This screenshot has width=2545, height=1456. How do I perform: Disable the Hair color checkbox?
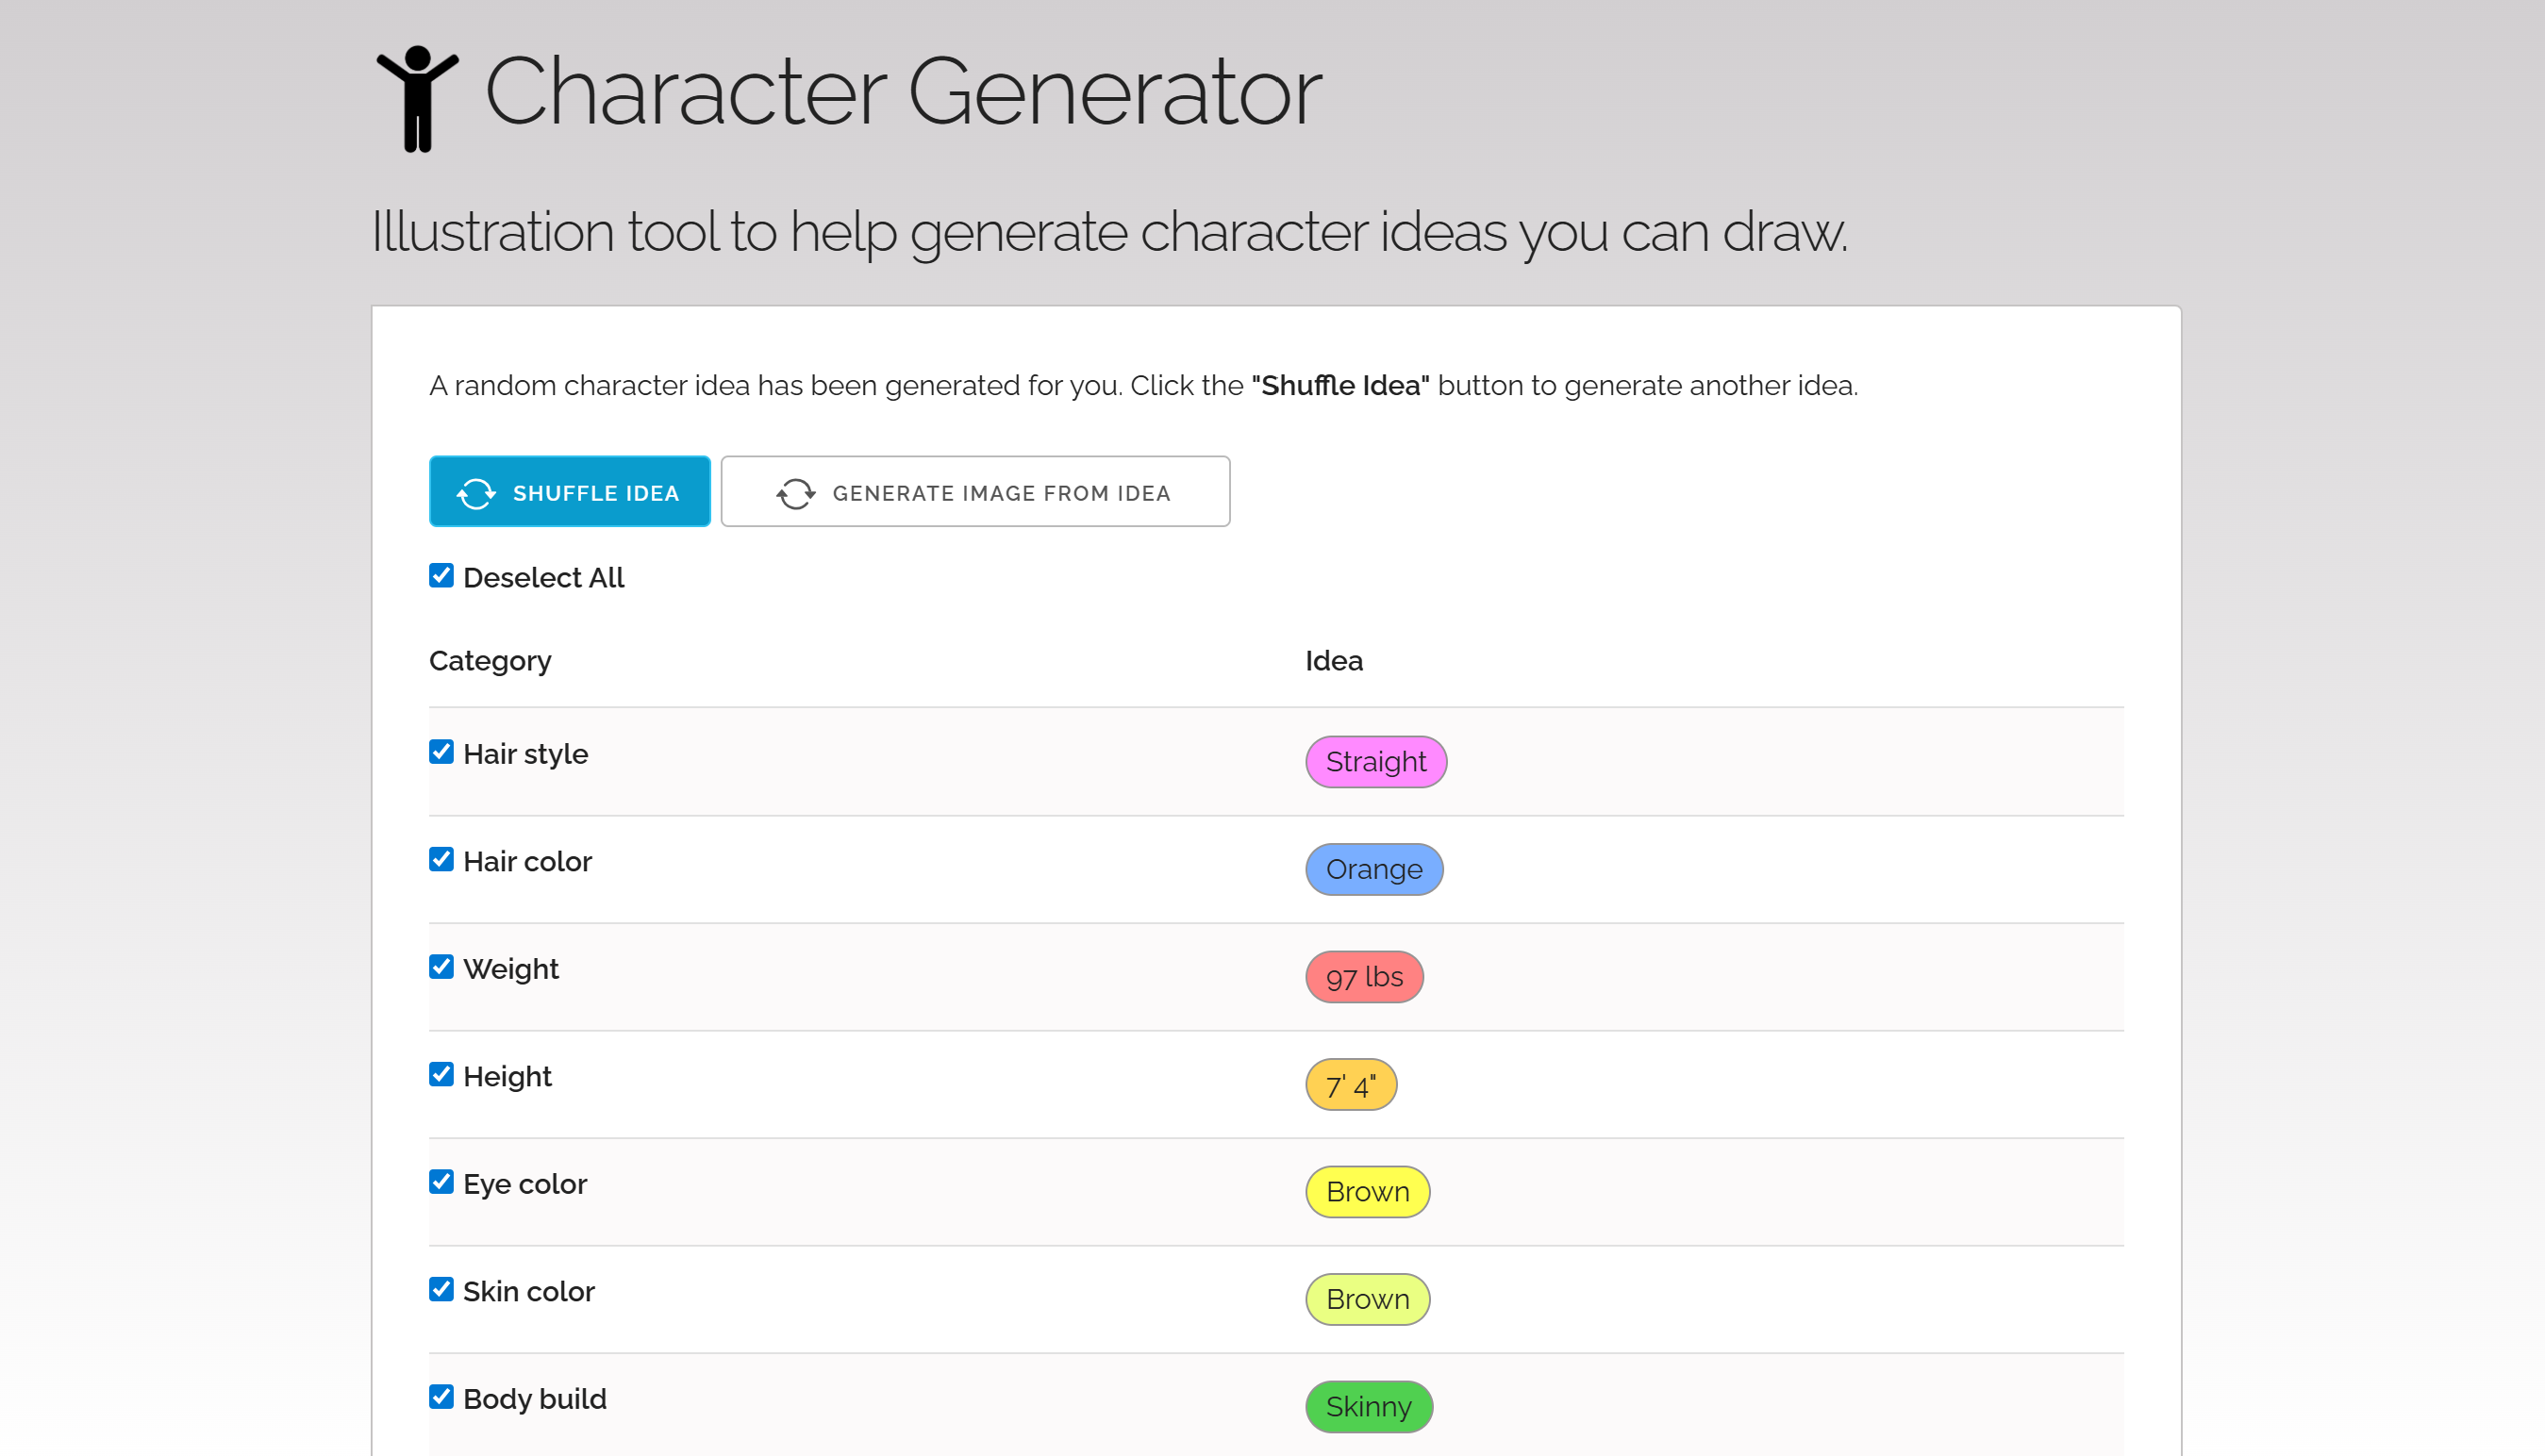point(441,860)
